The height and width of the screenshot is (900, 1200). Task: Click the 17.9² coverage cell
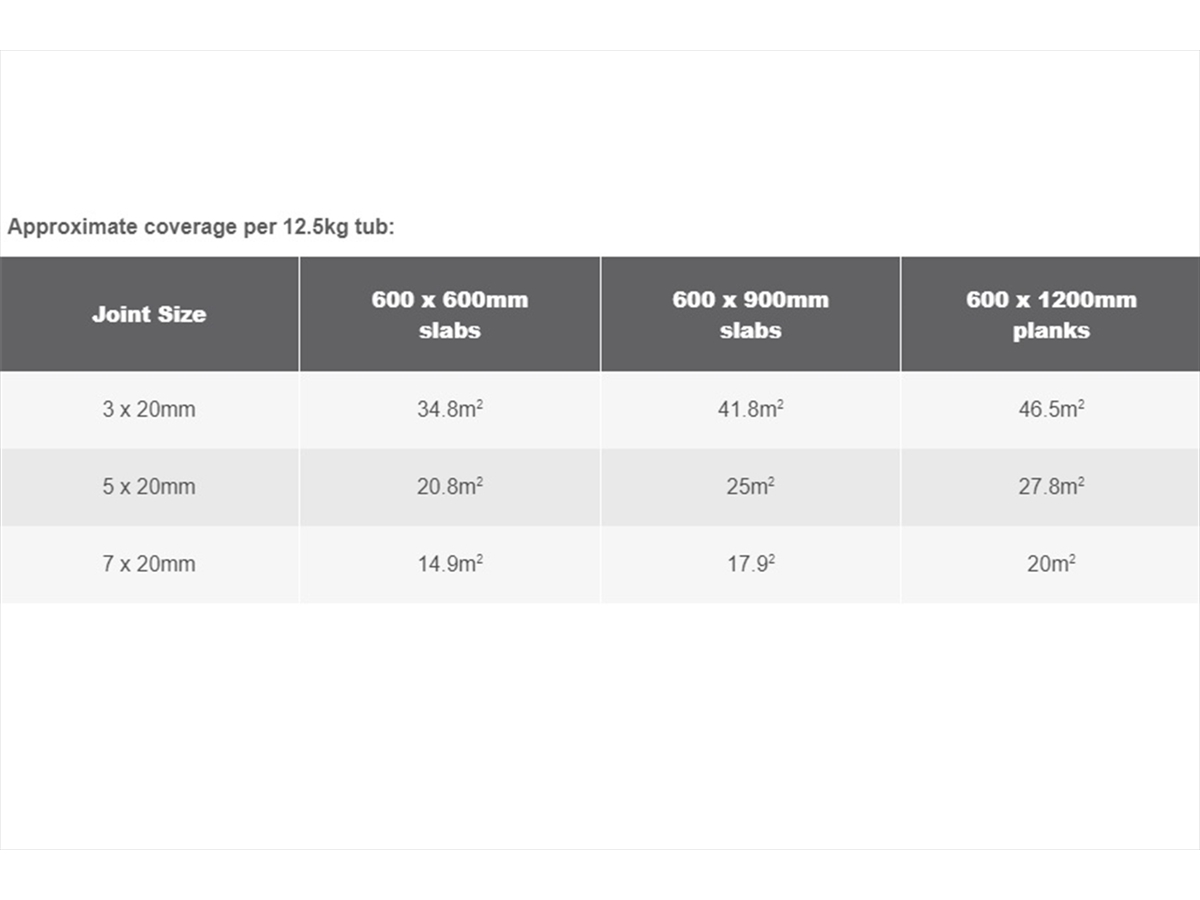[x=750, y=564]
